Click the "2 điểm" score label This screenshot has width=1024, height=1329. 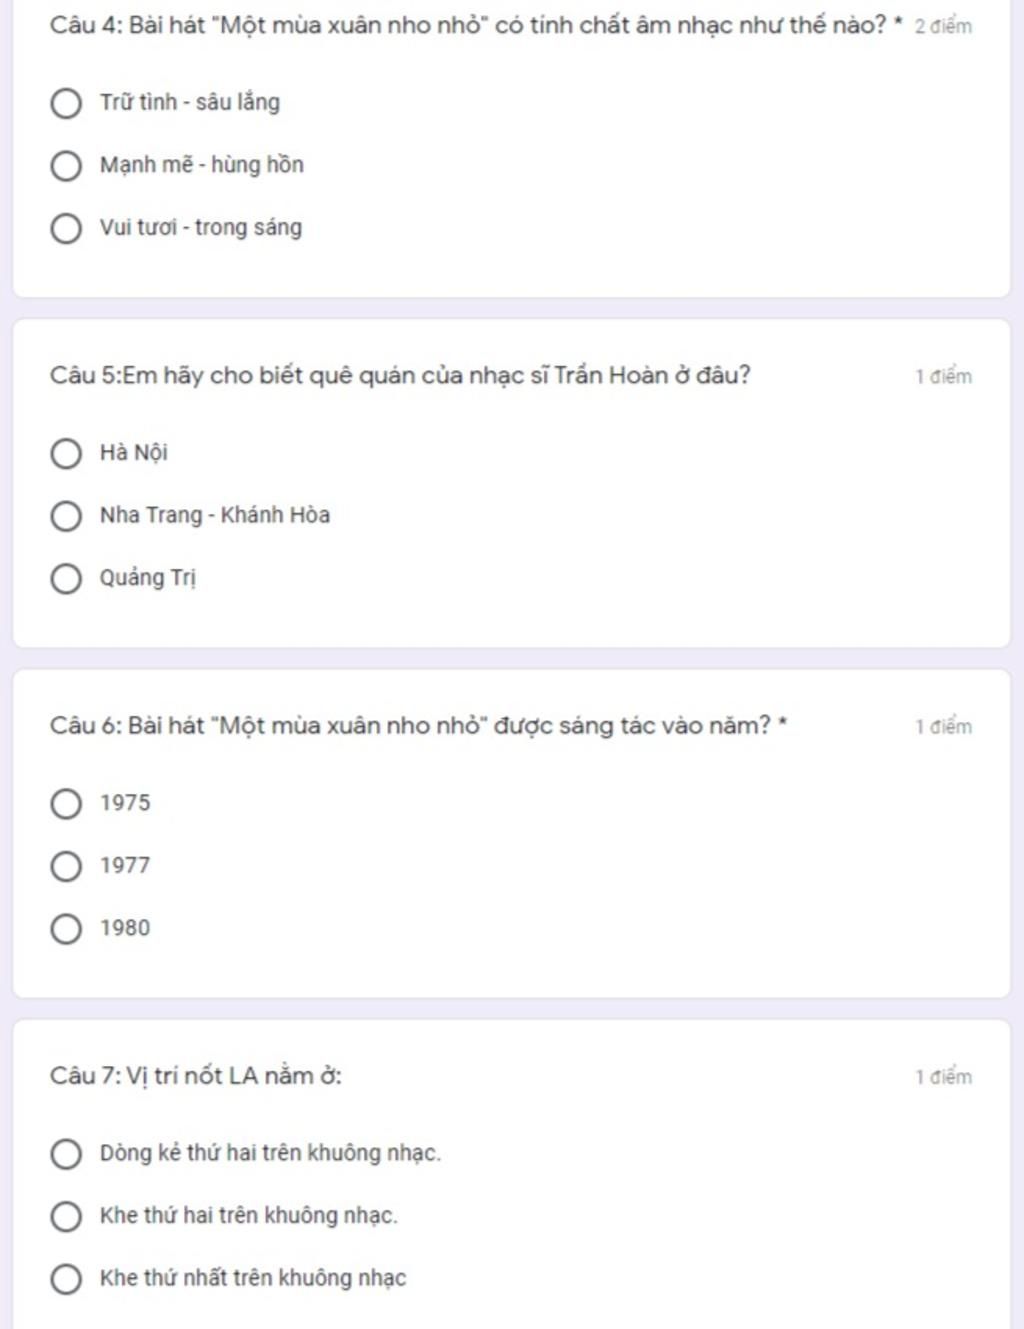tap(943, 27)
